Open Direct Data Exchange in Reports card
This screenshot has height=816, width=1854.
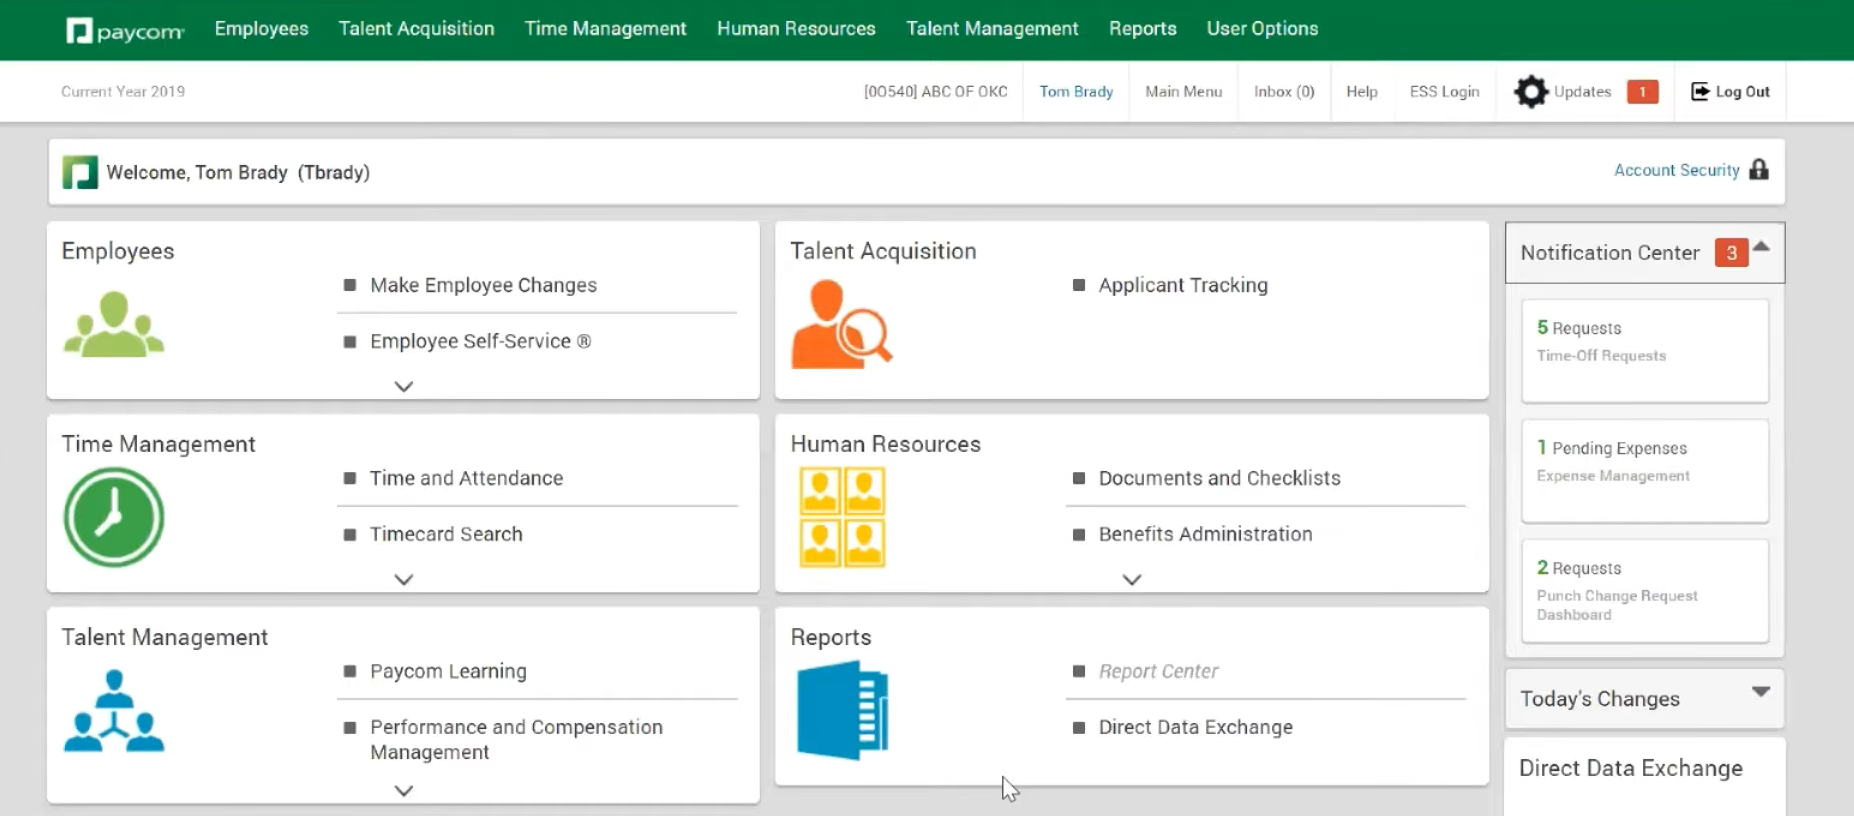pyautogui.click(x=1196, y=727)
